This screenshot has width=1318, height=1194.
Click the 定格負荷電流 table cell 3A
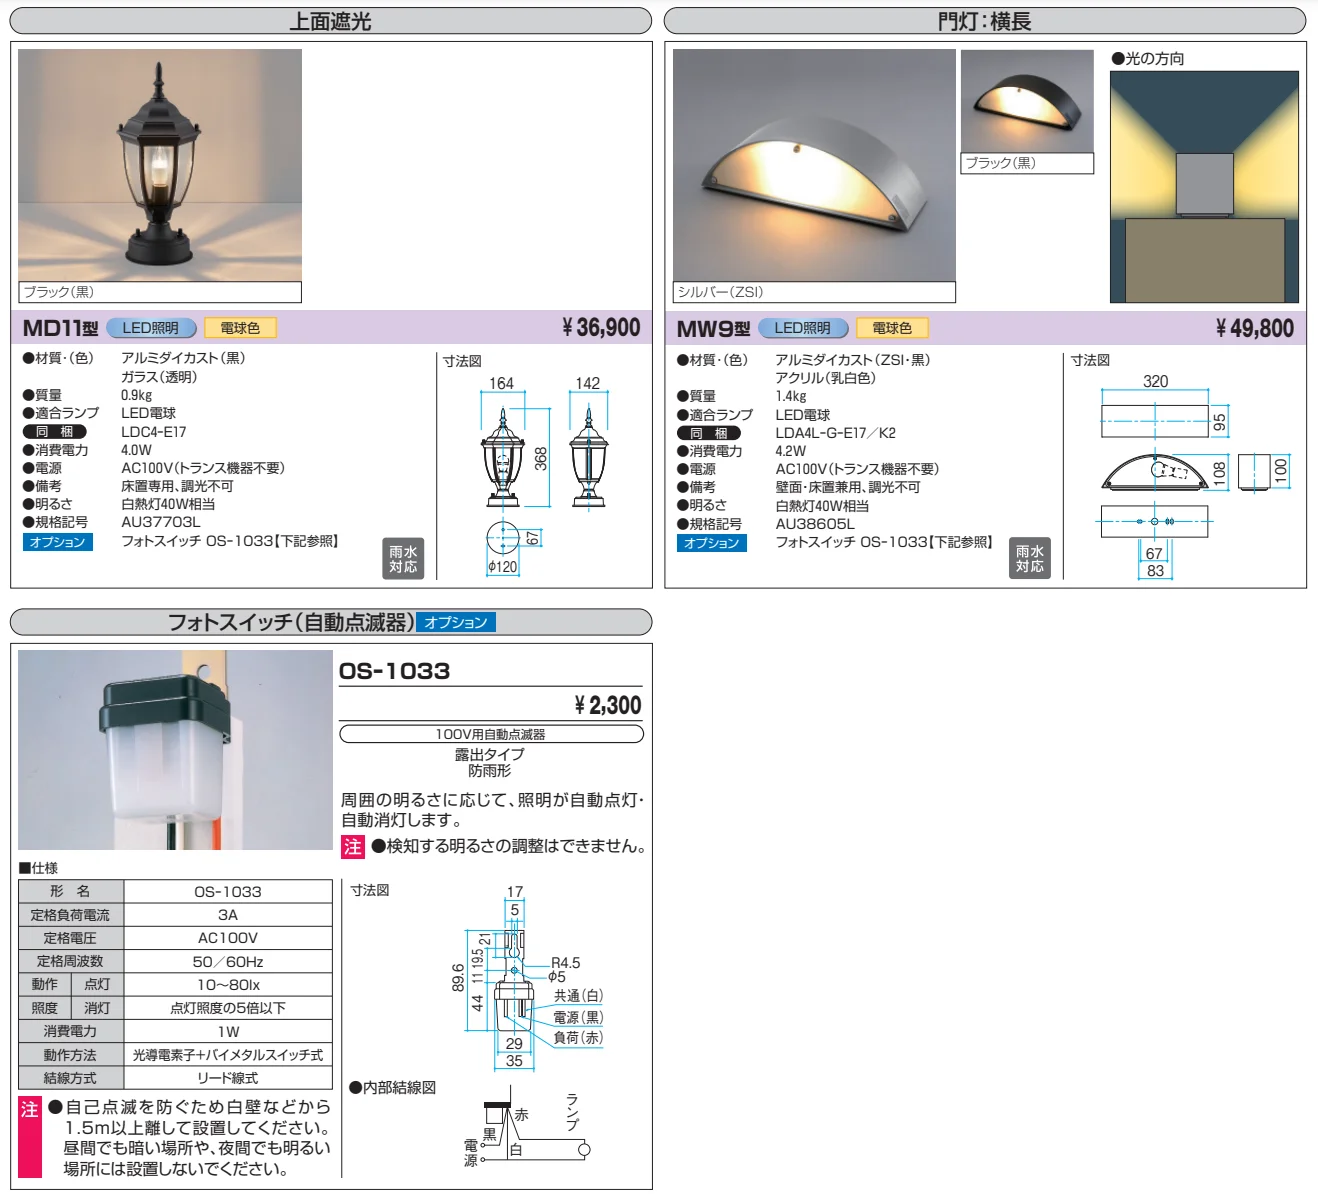(228, 915)
